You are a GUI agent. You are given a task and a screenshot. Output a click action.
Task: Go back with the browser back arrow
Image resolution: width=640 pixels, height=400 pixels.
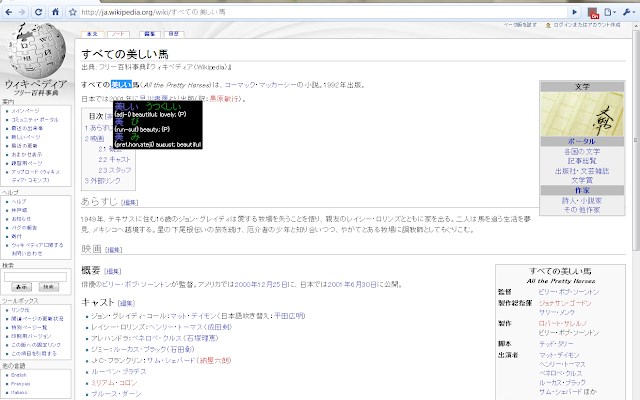pos(9,12)
